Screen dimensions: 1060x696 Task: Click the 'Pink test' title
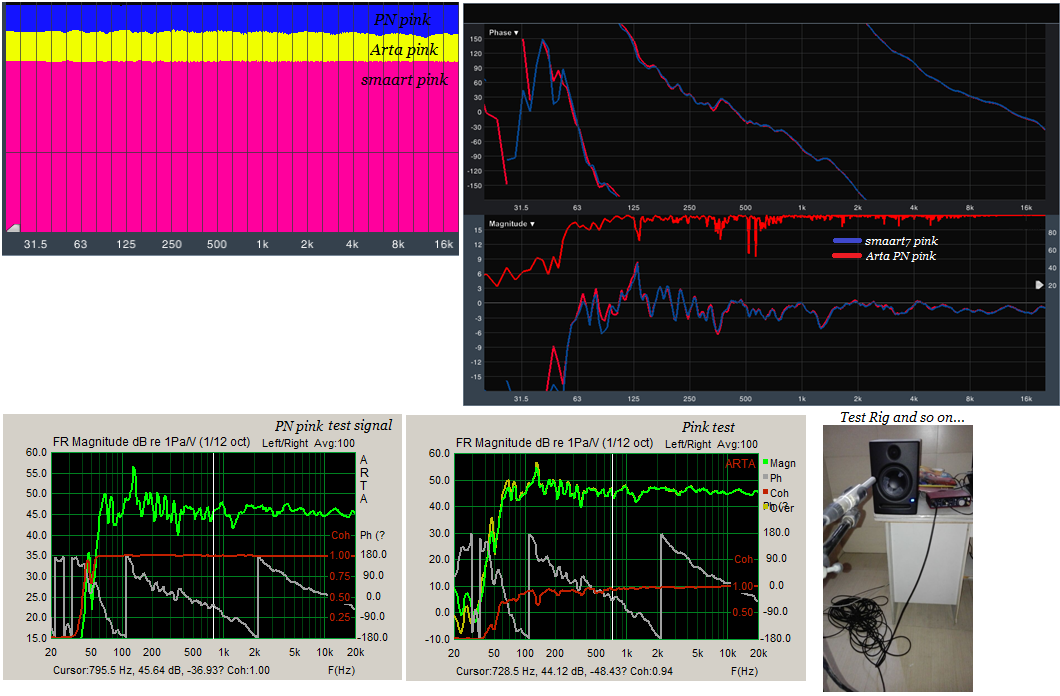[x=708, y=427]
